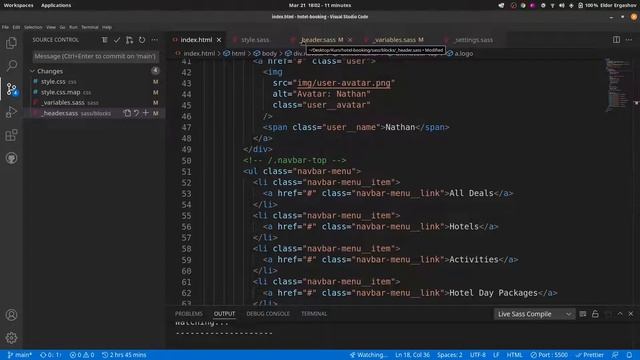The height and width of the screenshot is (360, 640).
Task: Open the Accounts icon in activity bar
Action: [11, 315]
